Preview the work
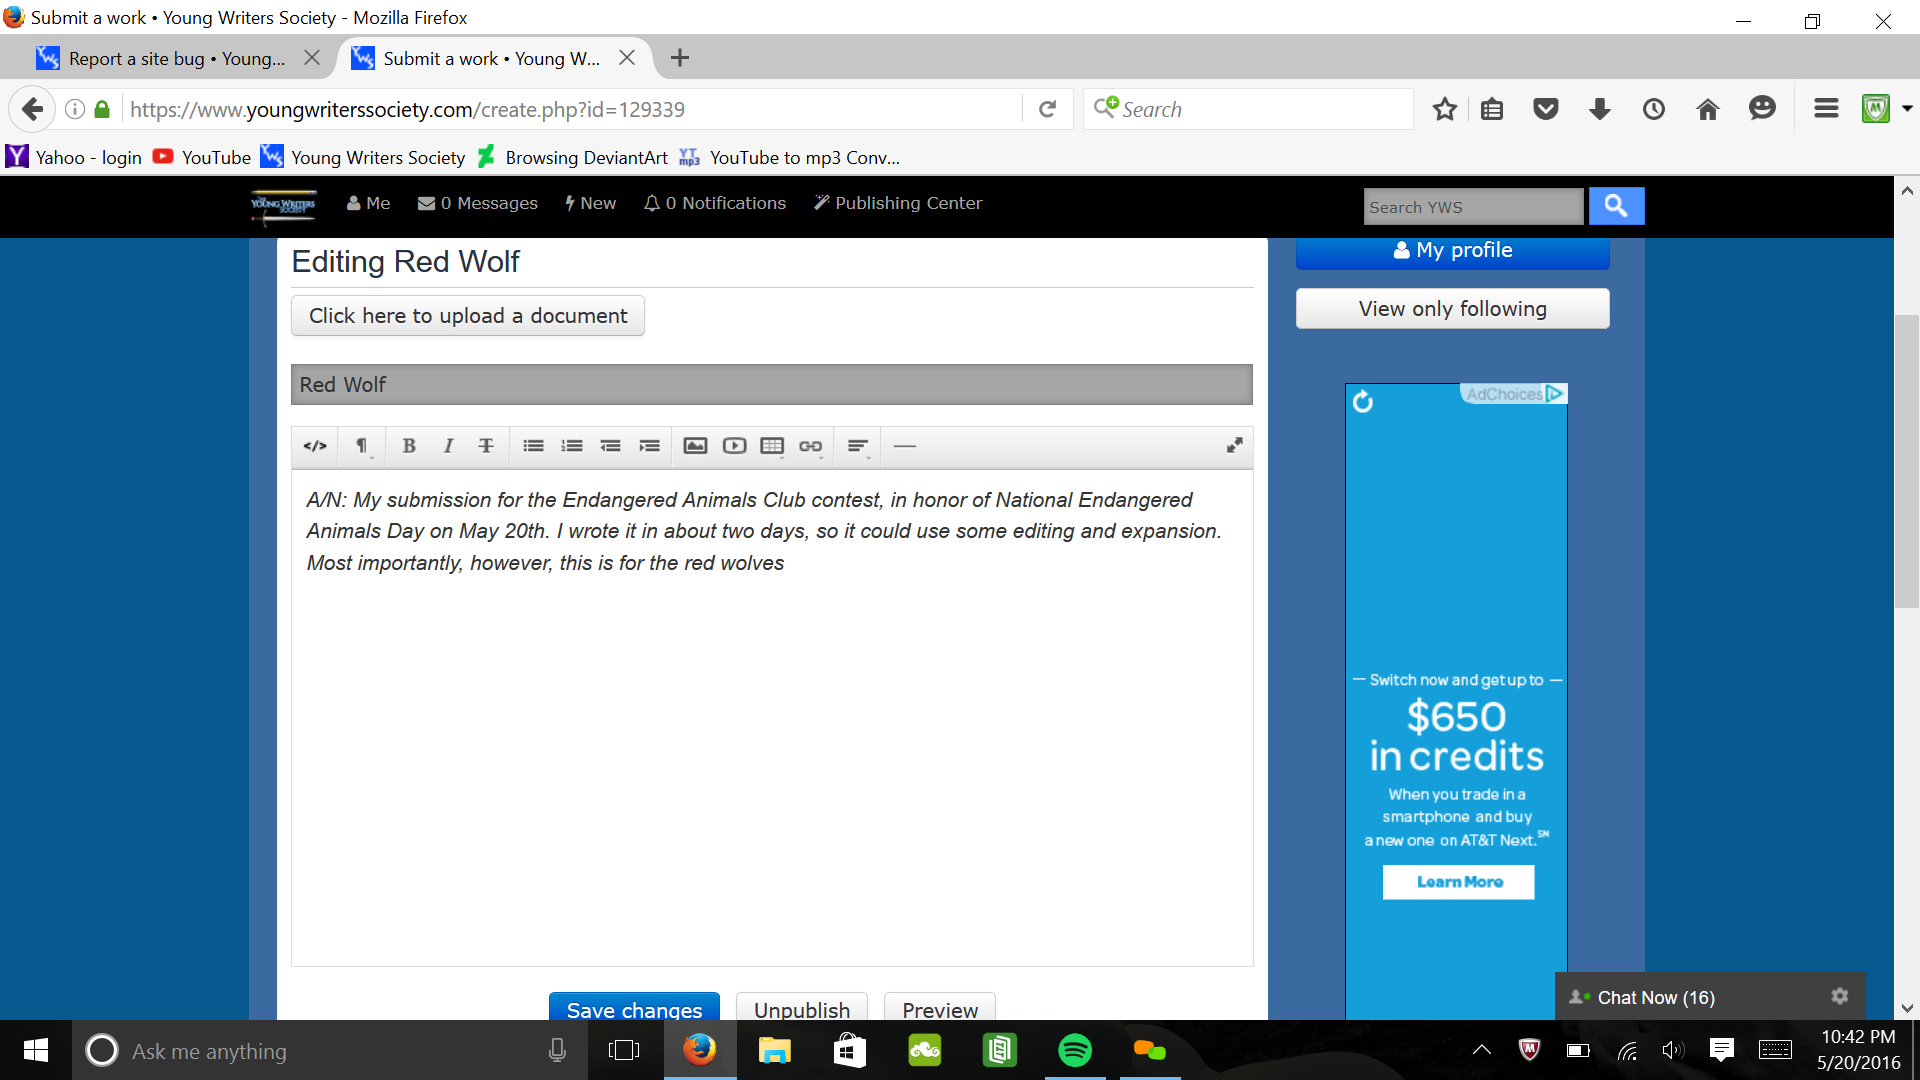Screen dimensions: 1920x1080 pyautogui.click(x=940, y=1007)
